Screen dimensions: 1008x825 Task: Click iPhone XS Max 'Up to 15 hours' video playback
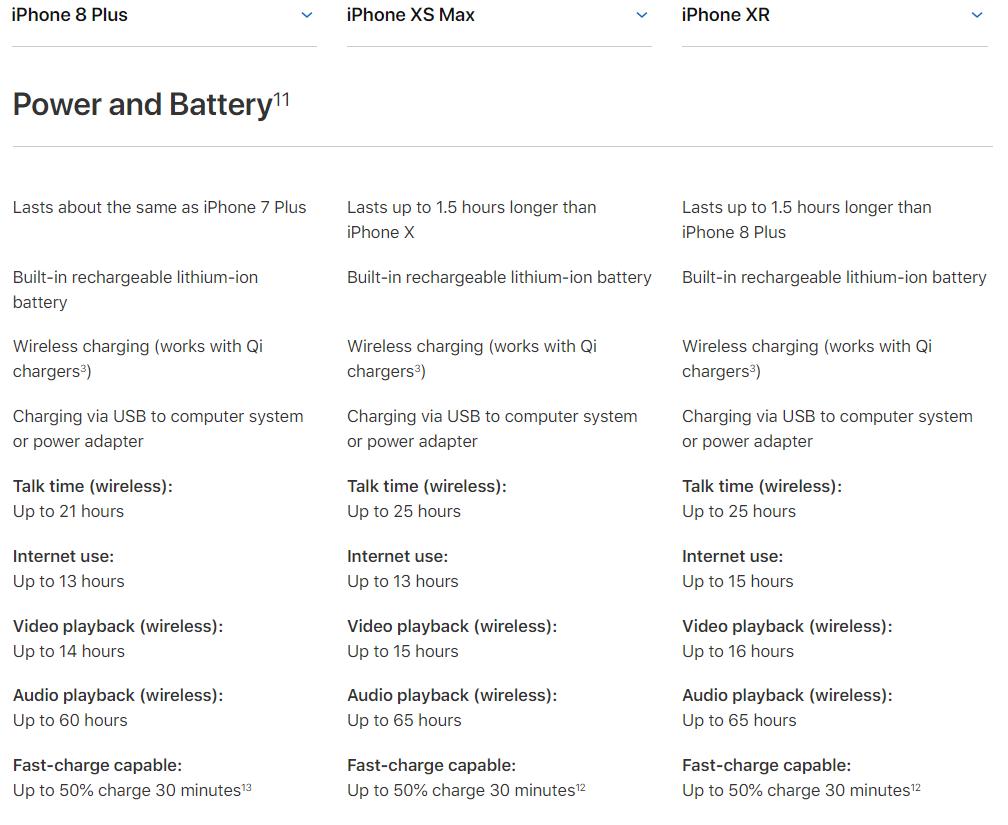tap(402, 651)
